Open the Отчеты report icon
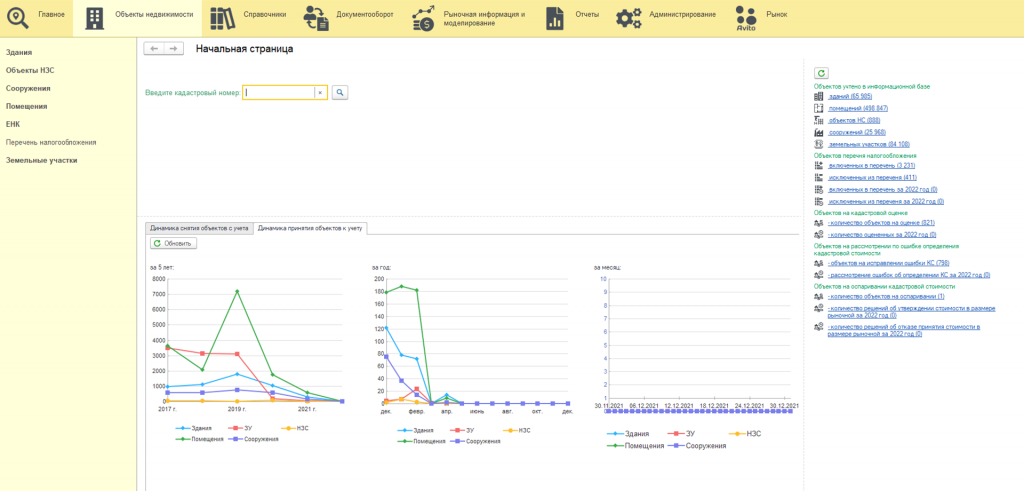1024x491 pixels. [x=554, y=18]
